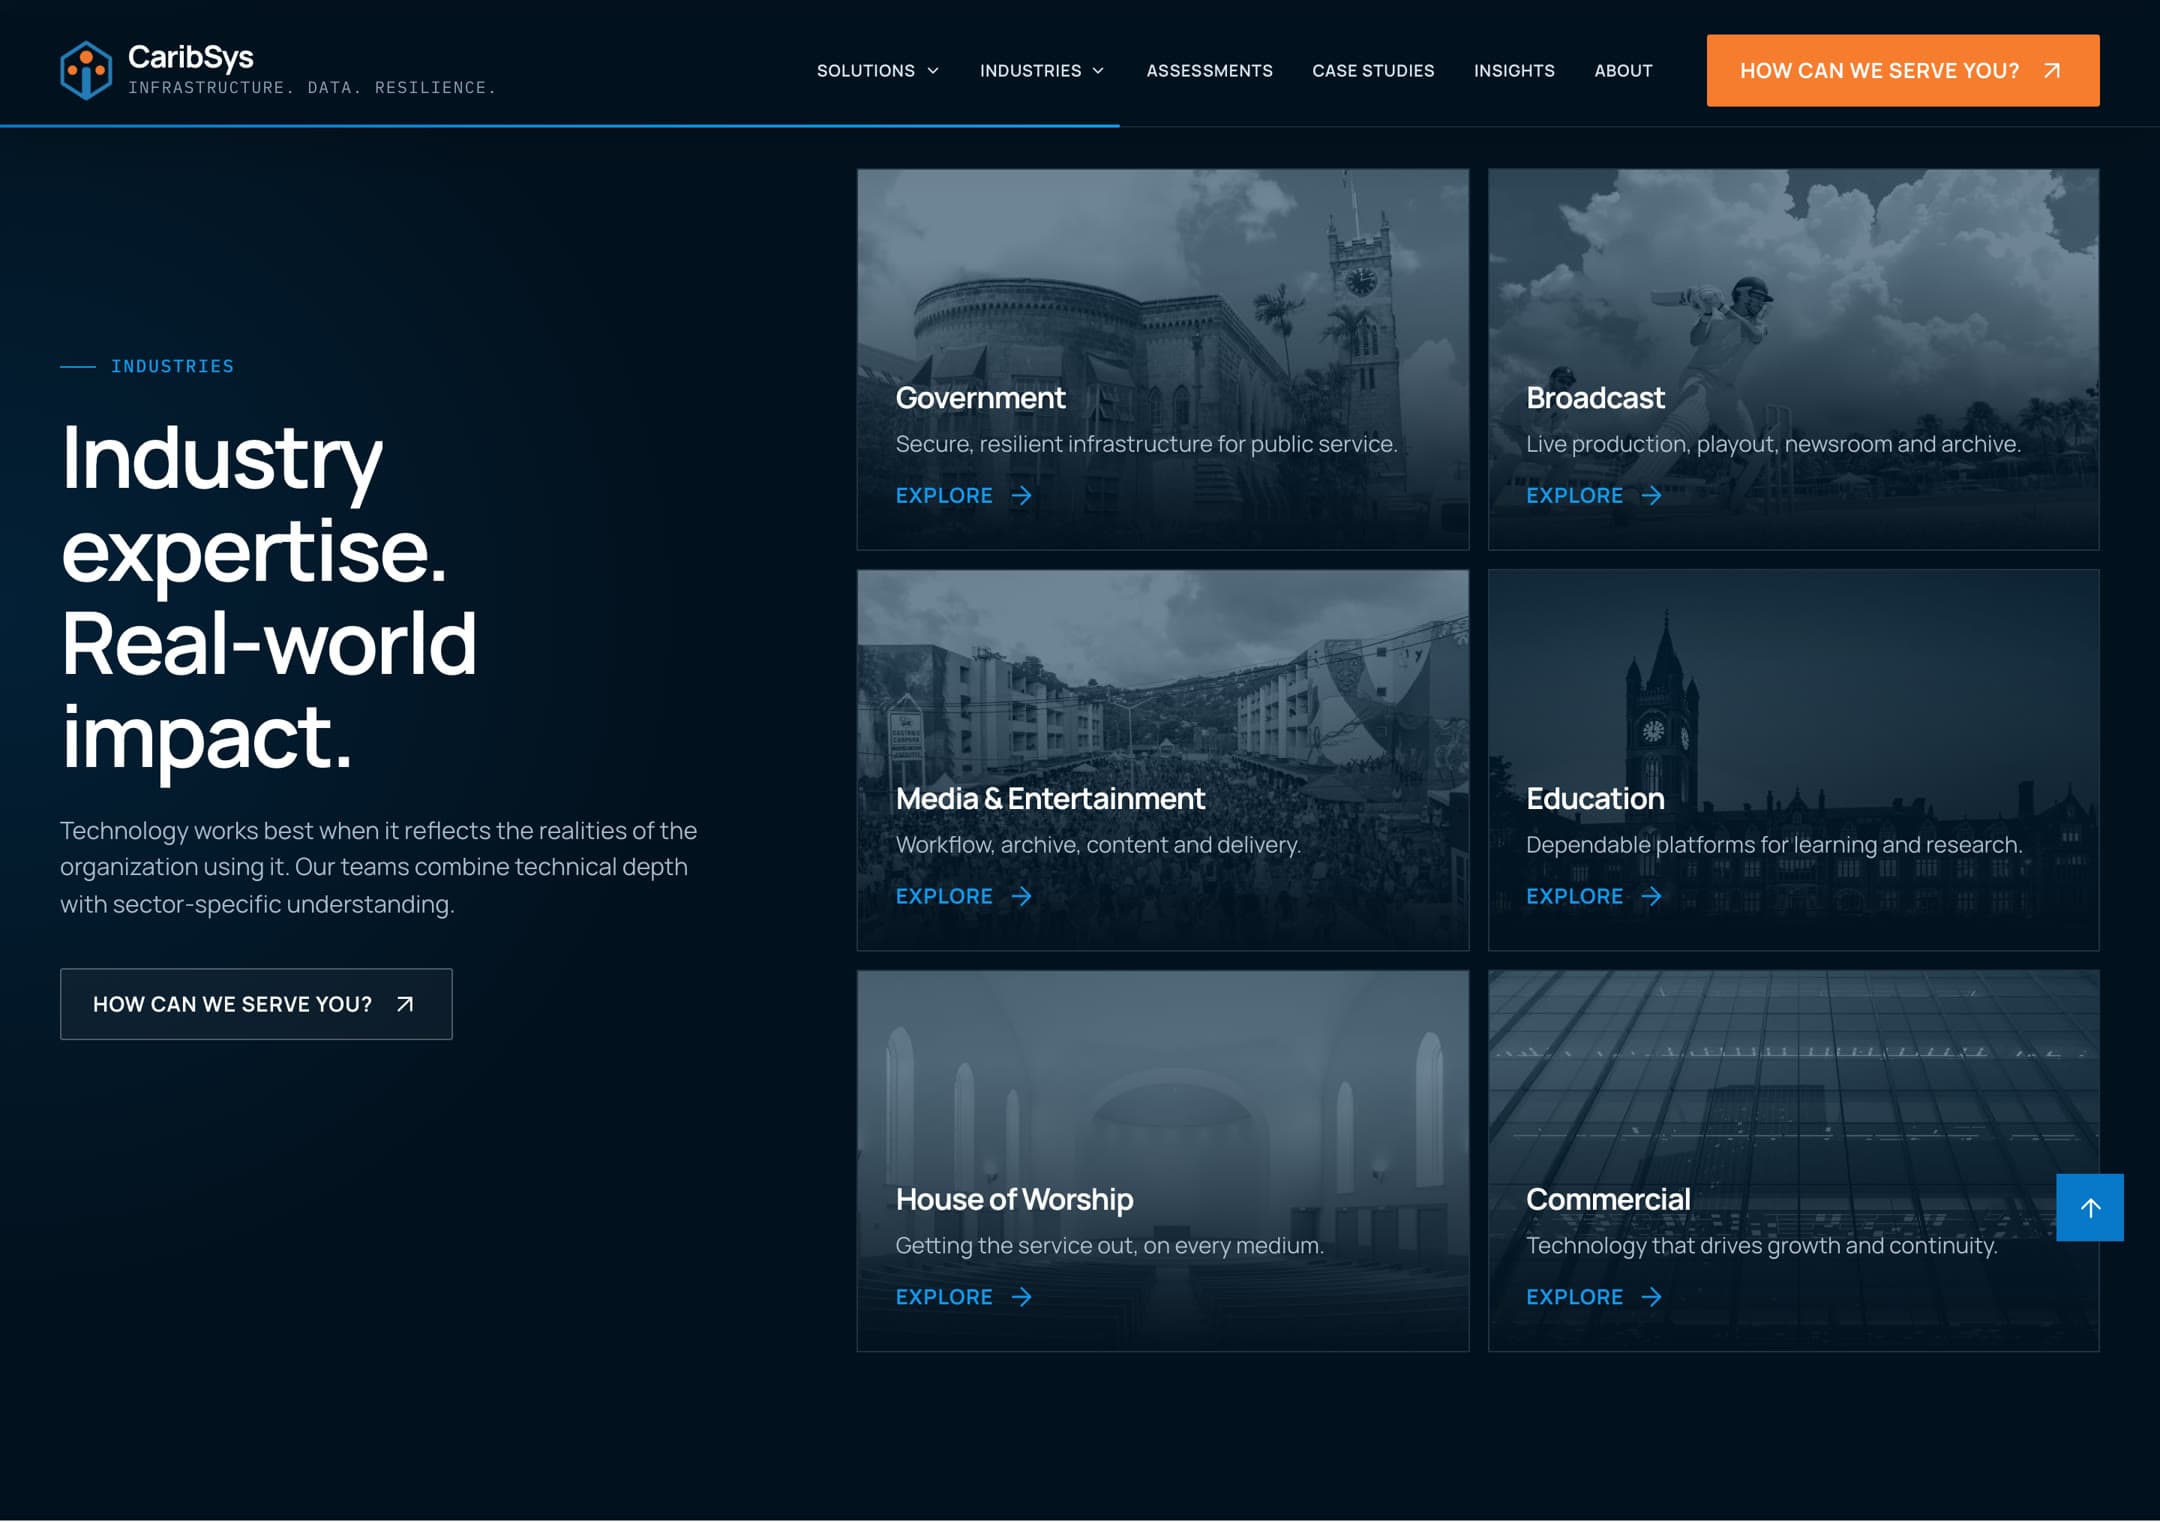This screenshot has height=1522, width=2160.
Task: Open the Media & Entertainment card heading
Action: 1050,799
